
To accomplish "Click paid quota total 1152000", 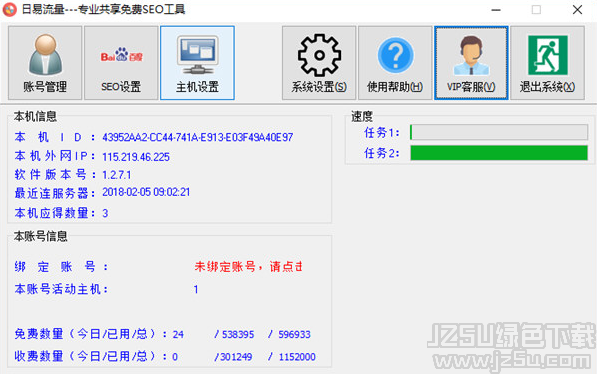I will 297,357.
